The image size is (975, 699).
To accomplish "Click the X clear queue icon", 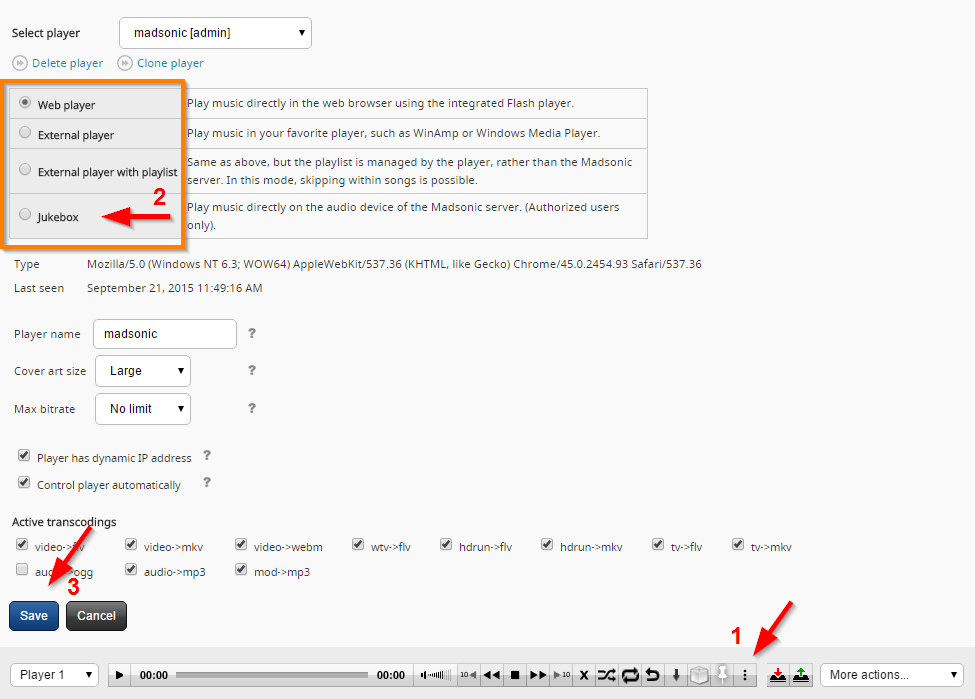I will 585,675.
